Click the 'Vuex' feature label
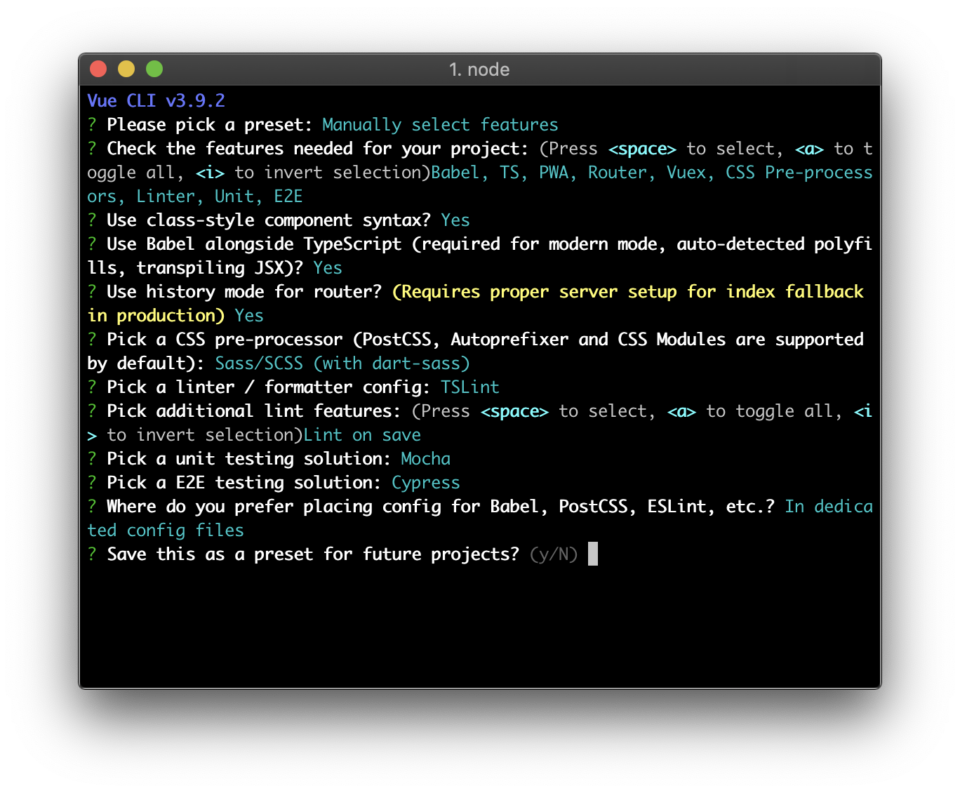This screenshot has width=960, height=793. (x=687, y=172)
